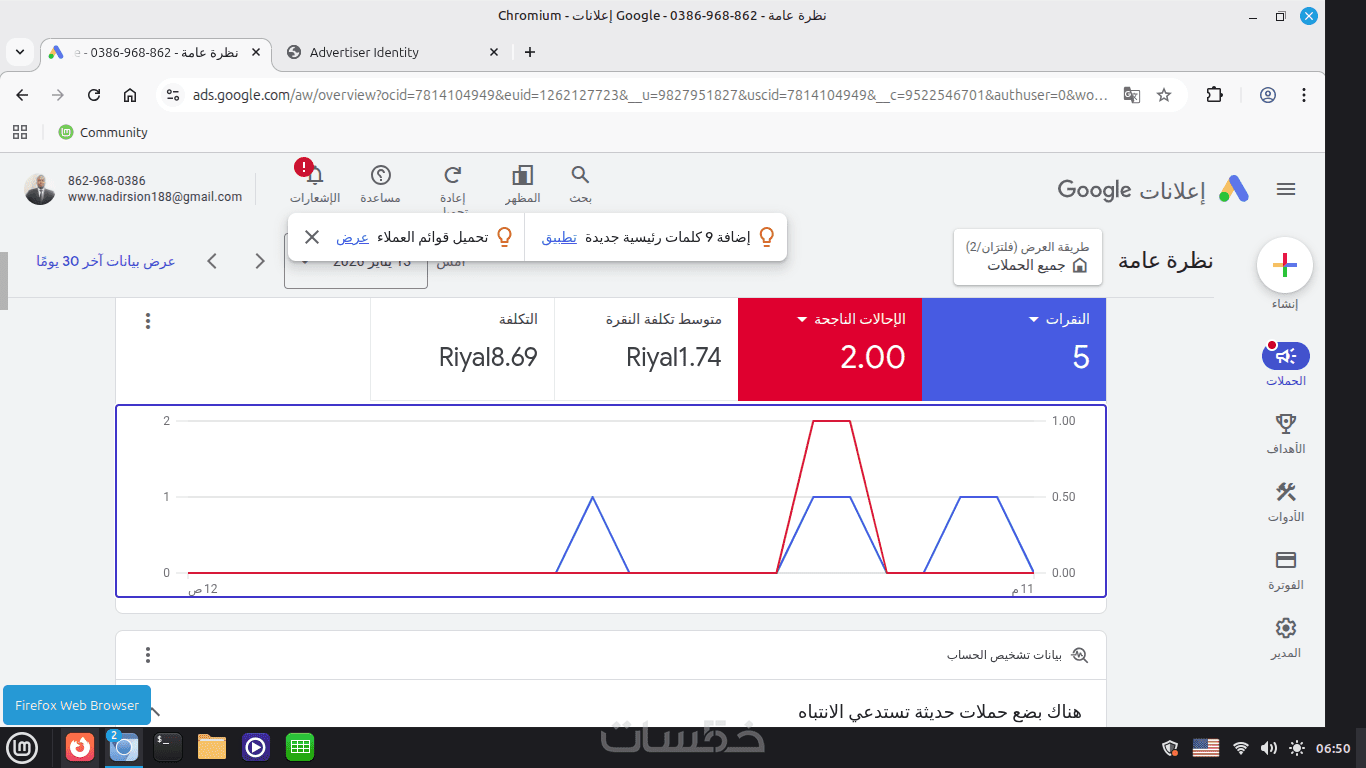Reload the page in Chromium
The height and width of the screenshot is (768, 1366).
coord(94,95)
